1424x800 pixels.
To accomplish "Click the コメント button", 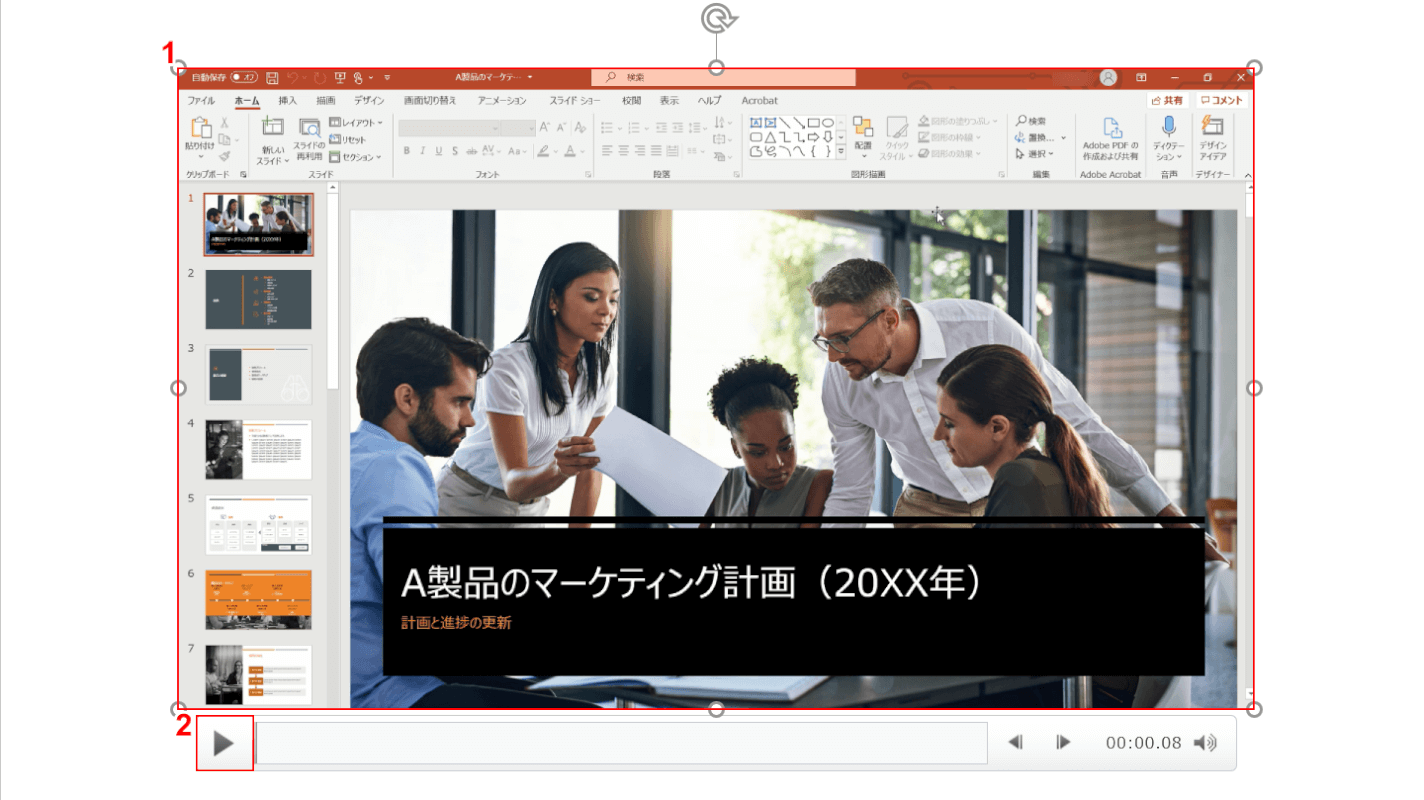I will (1222, 100).
